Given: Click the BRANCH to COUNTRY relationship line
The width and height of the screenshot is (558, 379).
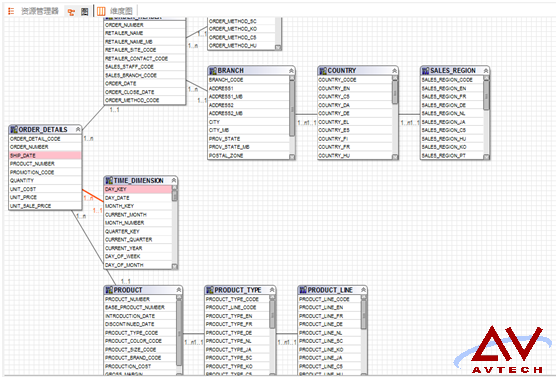Looking at the screenshot, I should pos(306,114).
